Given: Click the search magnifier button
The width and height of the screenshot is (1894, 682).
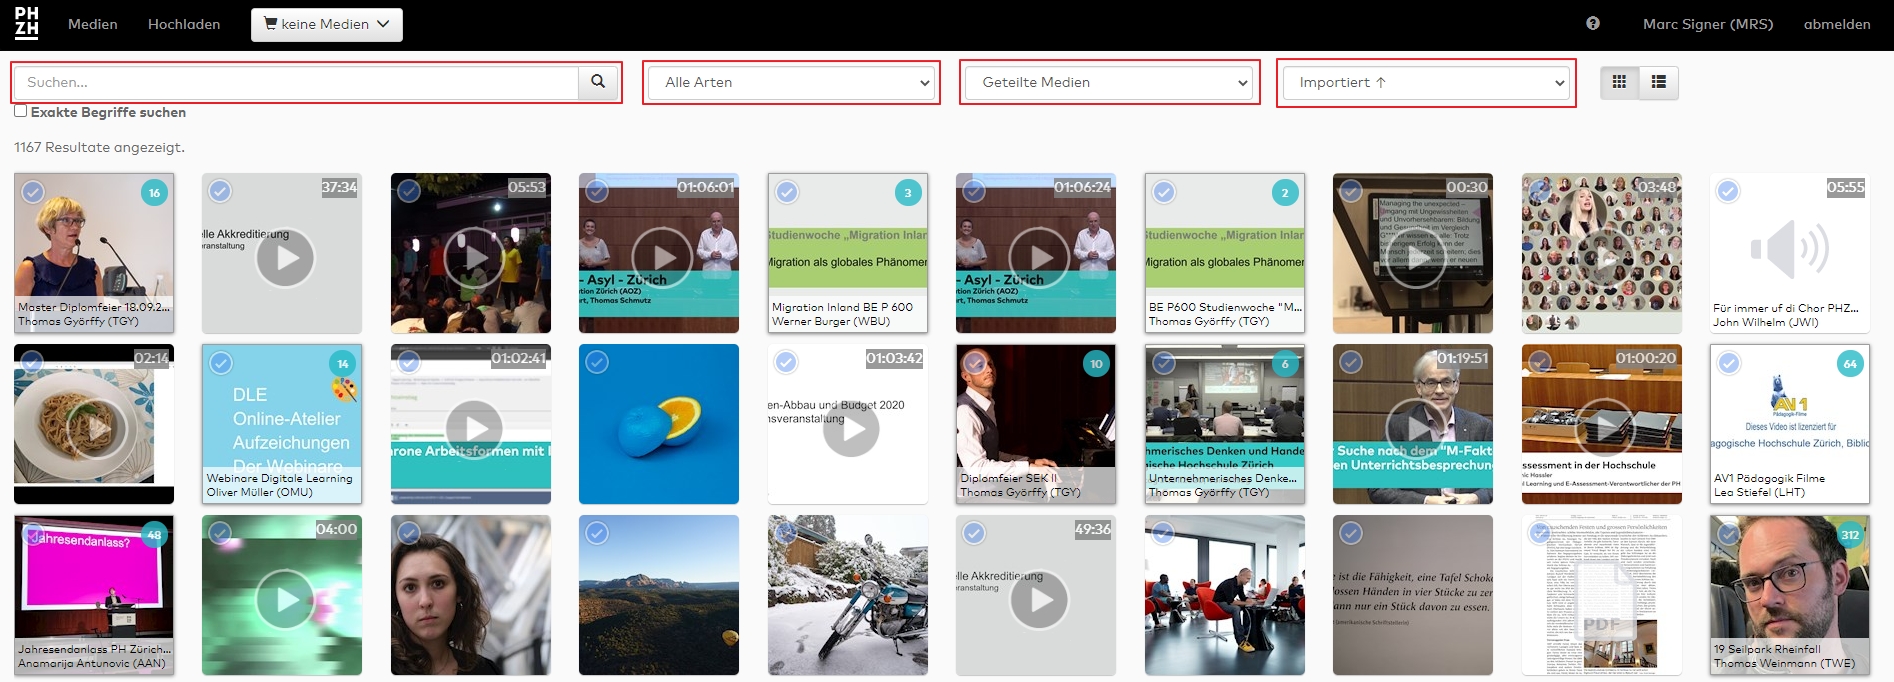Looking at the screenshot, I should coord(598,82).
